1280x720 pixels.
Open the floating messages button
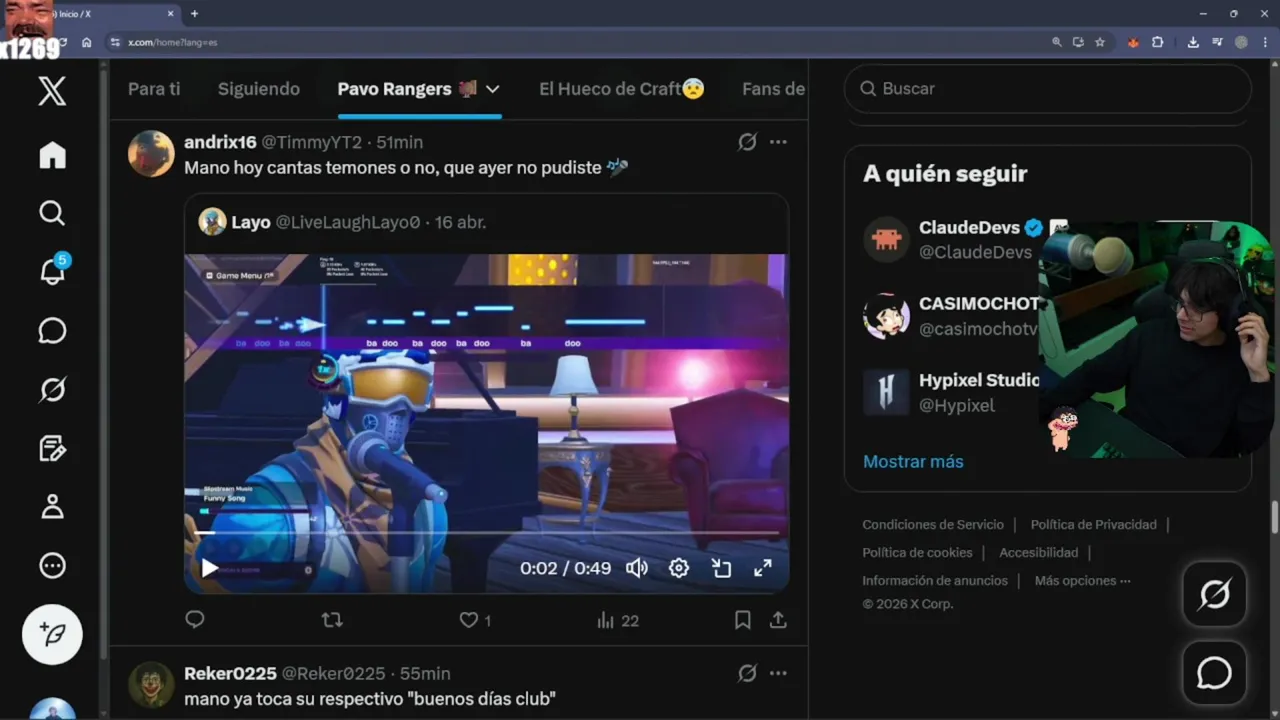1214,673
